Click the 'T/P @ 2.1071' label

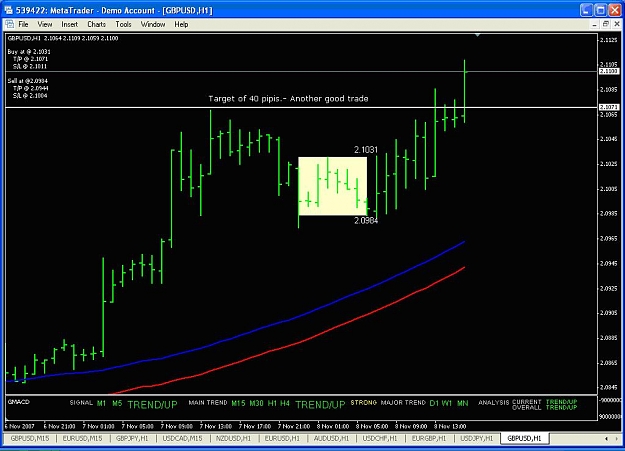click(x=30, y=59)
